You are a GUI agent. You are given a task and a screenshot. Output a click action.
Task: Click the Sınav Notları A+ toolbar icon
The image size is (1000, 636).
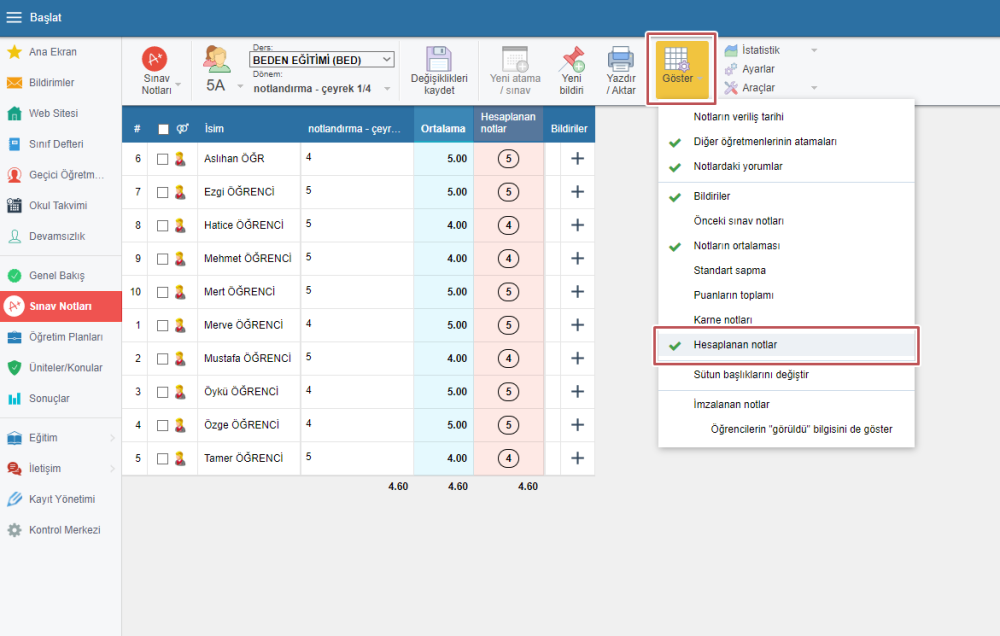(x=155, y=59)
